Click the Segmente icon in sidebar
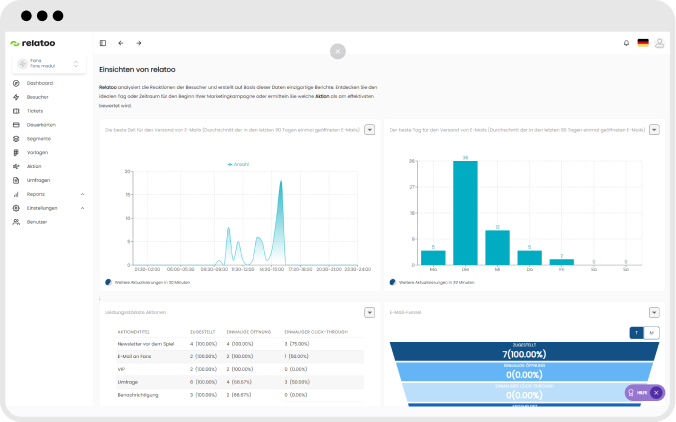This screenshot has width=676, height=422. pyautogui.click(x=16, y=139)
